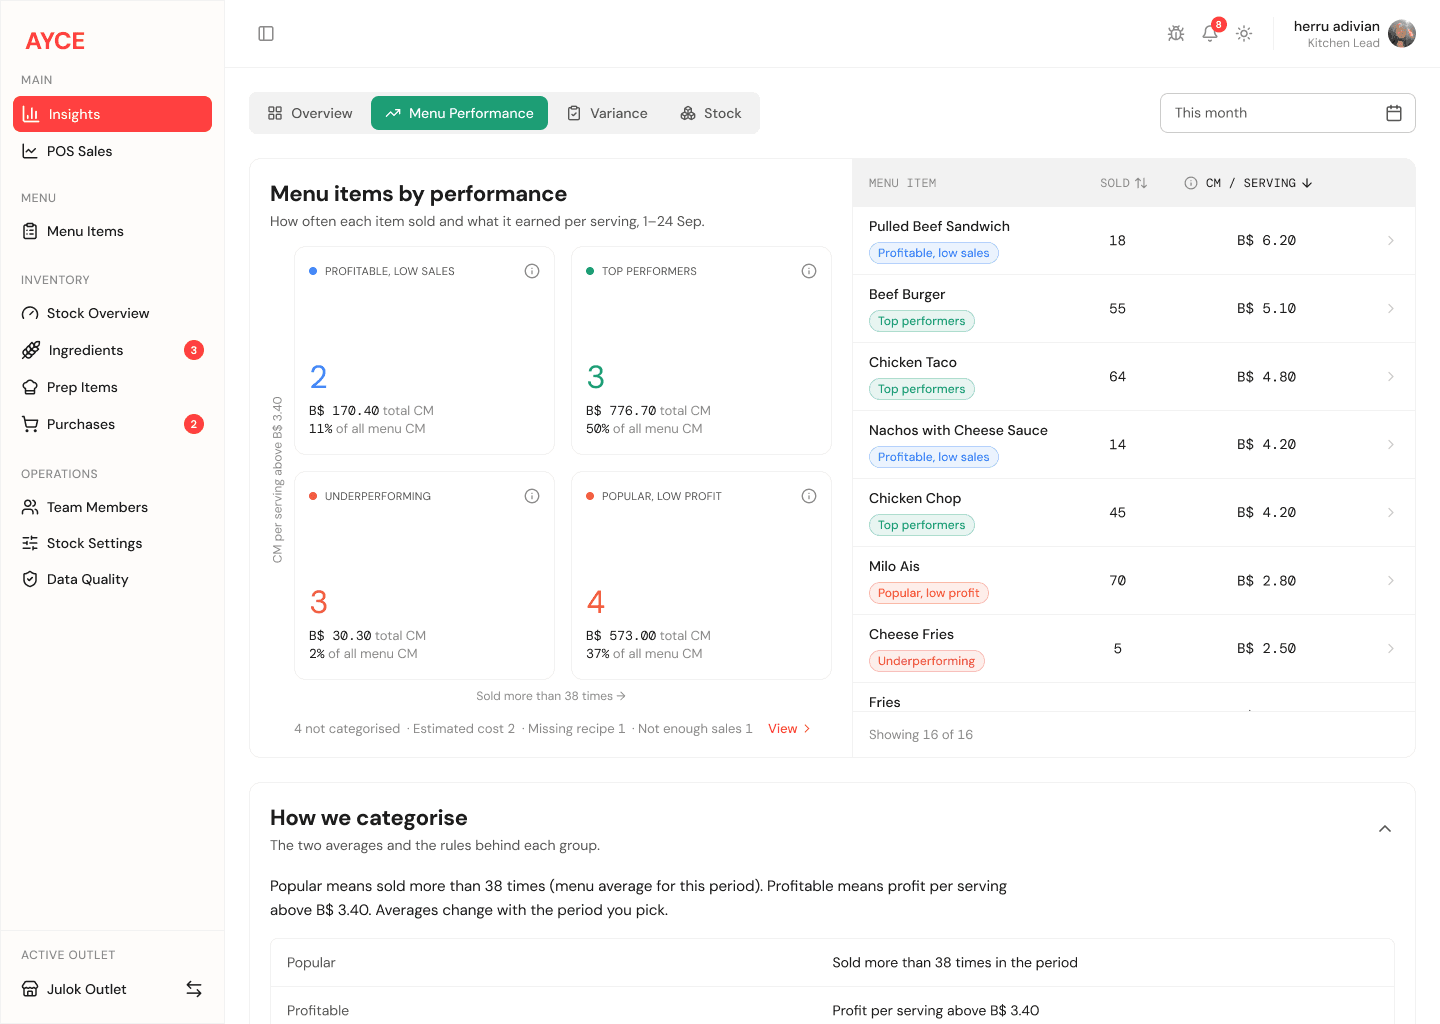Toggle the sidebar collapse icon
The height and width of the screenshot is (1024, 1440).
pos(266,34)
